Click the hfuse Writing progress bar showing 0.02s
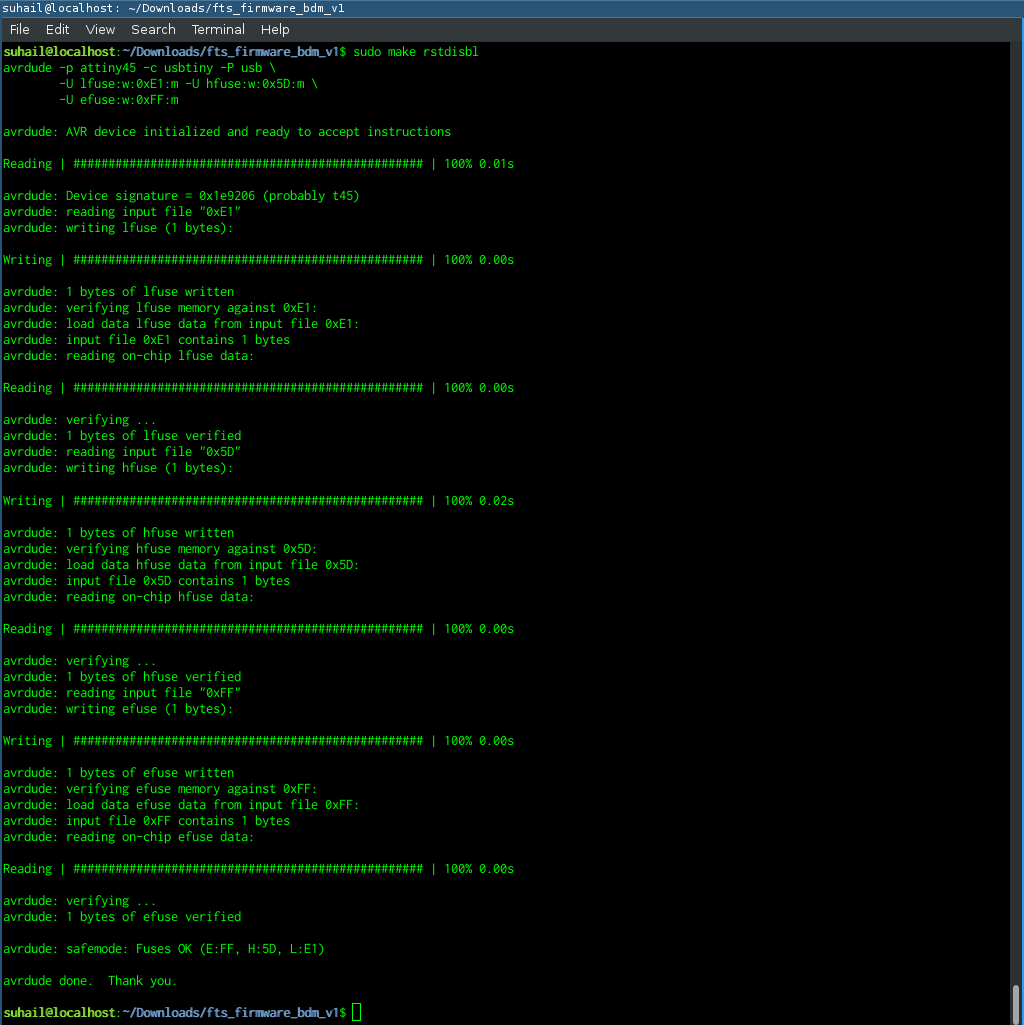 258,501
